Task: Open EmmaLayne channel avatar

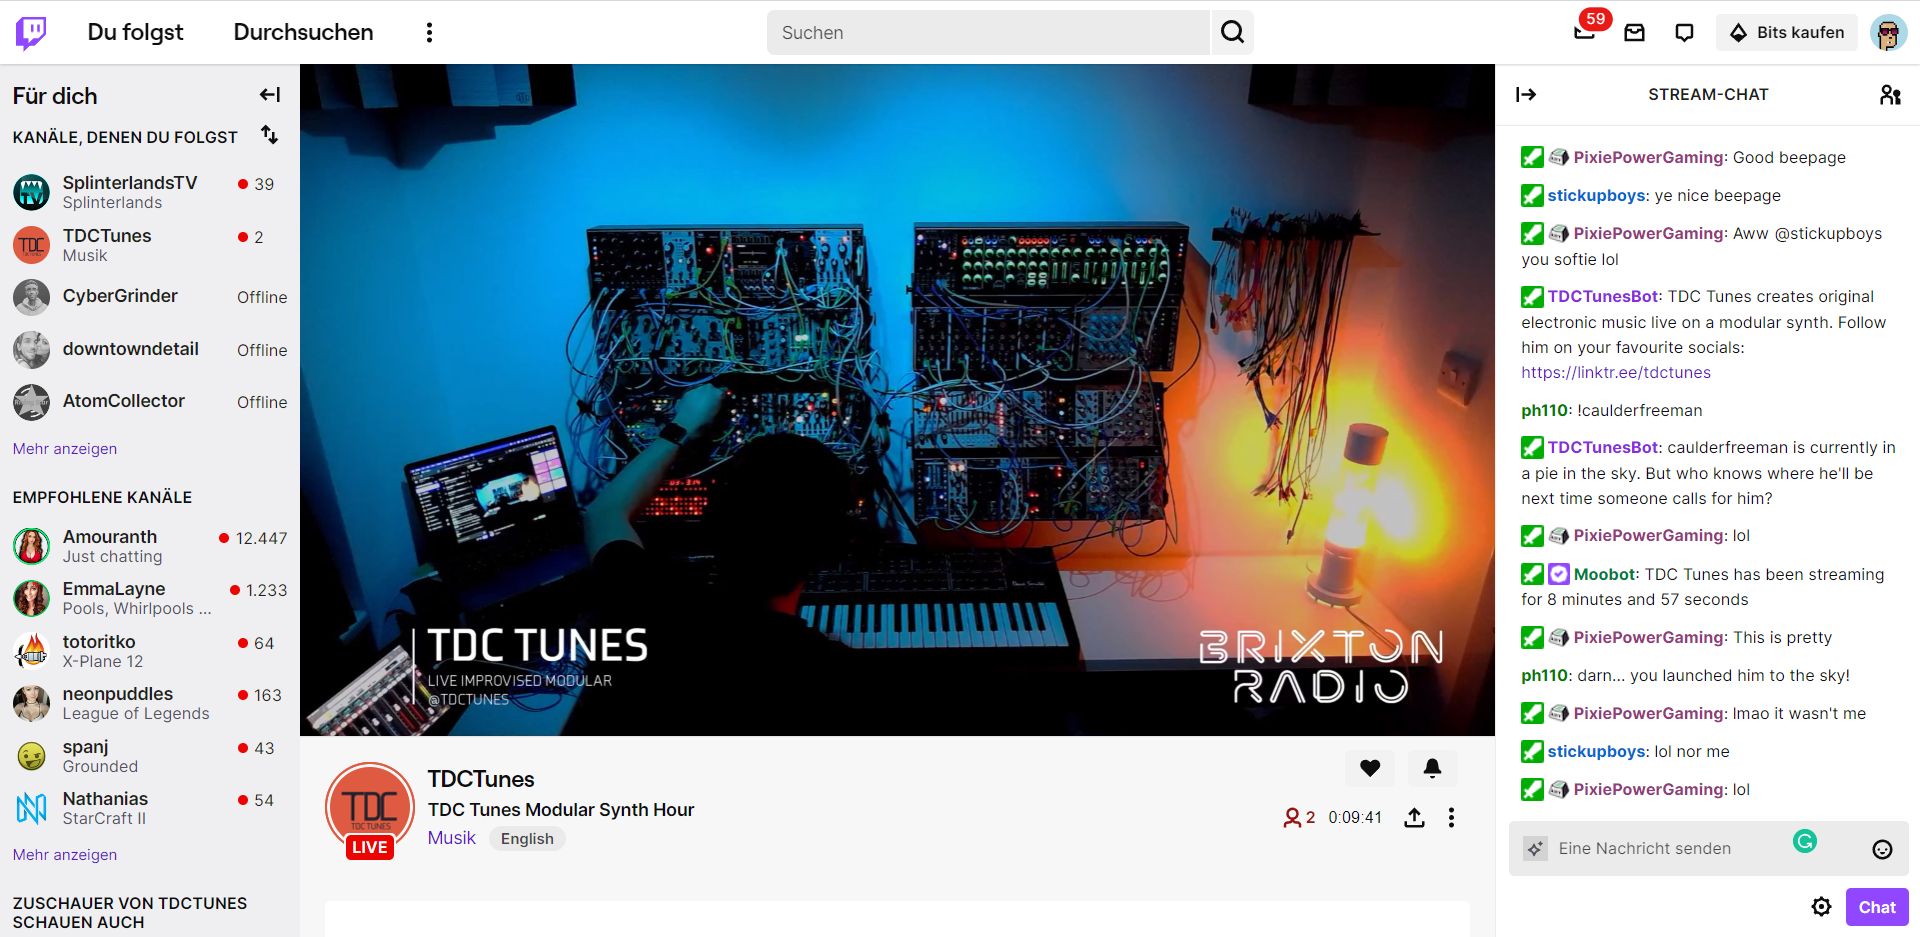Action: click(x=31, y=598)
